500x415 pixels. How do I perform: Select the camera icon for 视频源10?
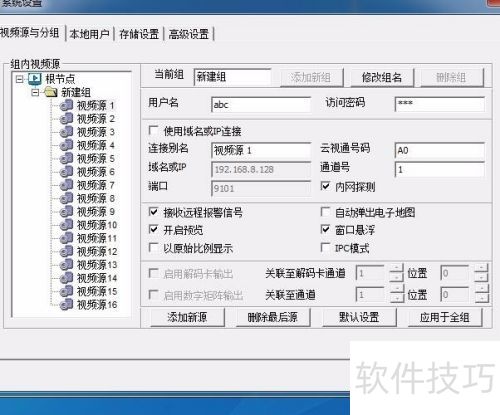[66, 225]
